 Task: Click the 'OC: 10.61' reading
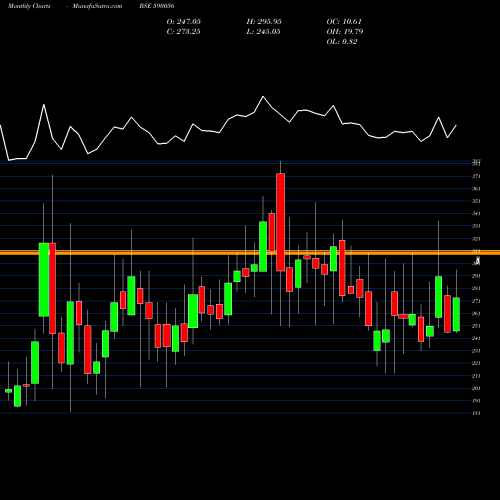pos(344,22)
